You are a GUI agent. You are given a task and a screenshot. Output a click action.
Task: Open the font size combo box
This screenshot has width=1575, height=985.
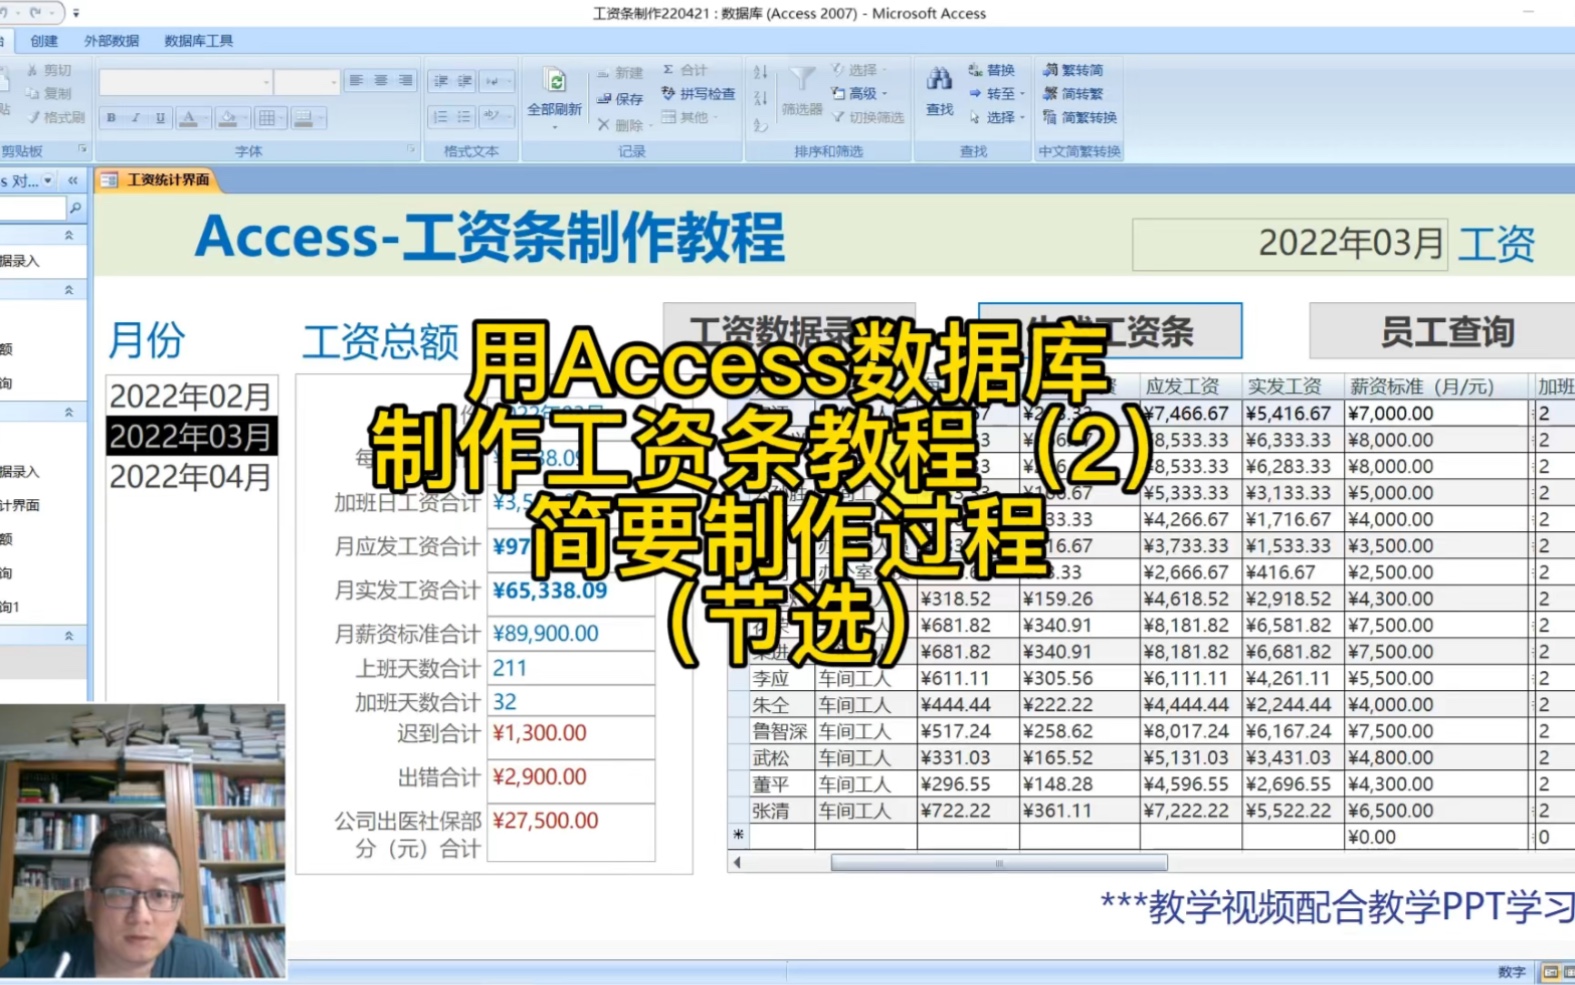click(307, 82)
